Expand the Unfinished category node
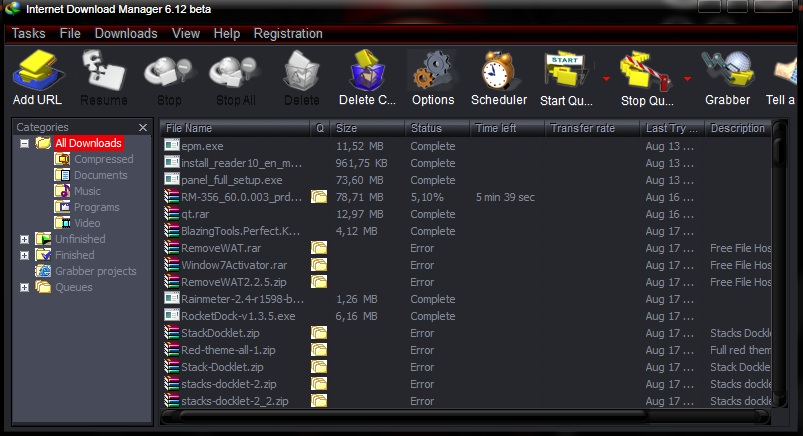The width and height of the screenshot is (803, 436). click(x=24, y=239)
